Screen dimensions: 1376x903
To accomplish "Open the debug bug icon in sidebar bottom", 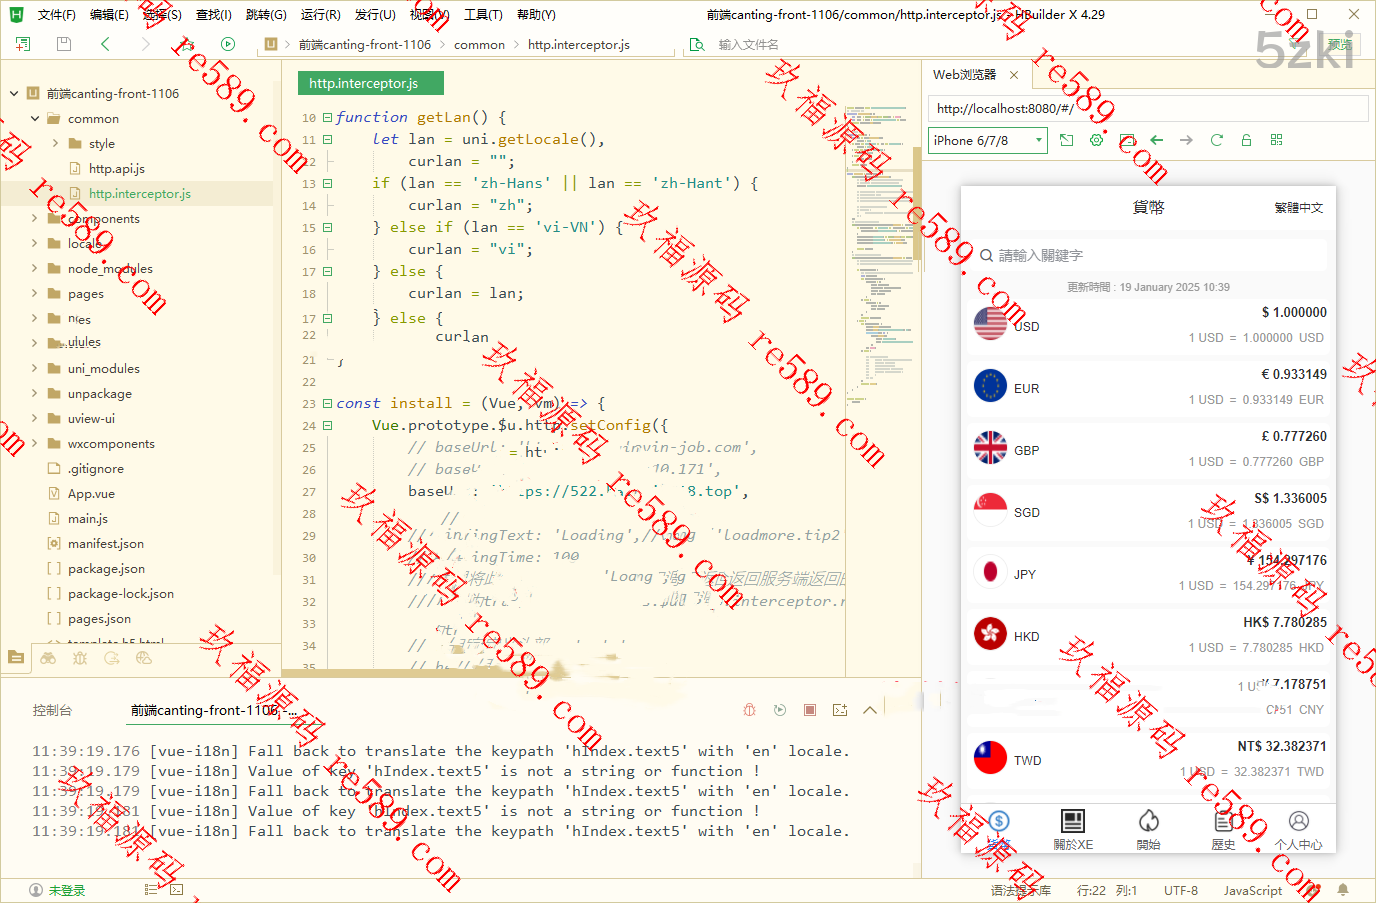I will 80,658.
